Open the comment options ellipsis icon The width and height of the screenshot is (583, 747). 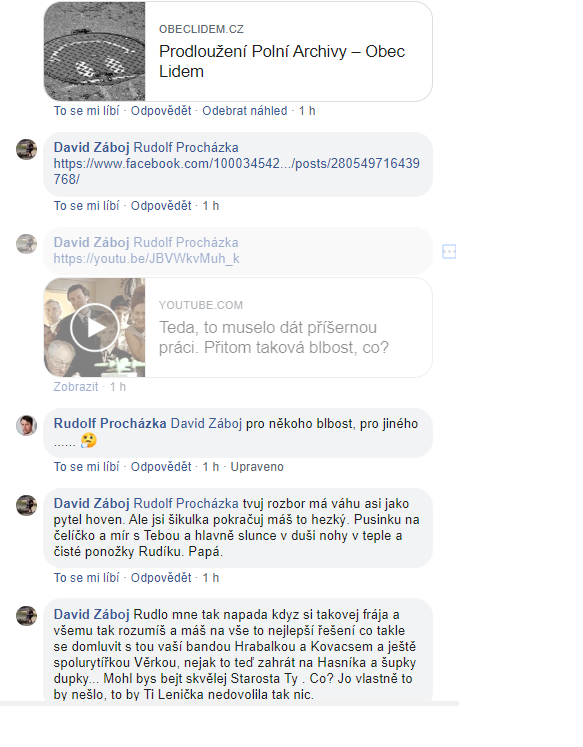coord(449,251)
